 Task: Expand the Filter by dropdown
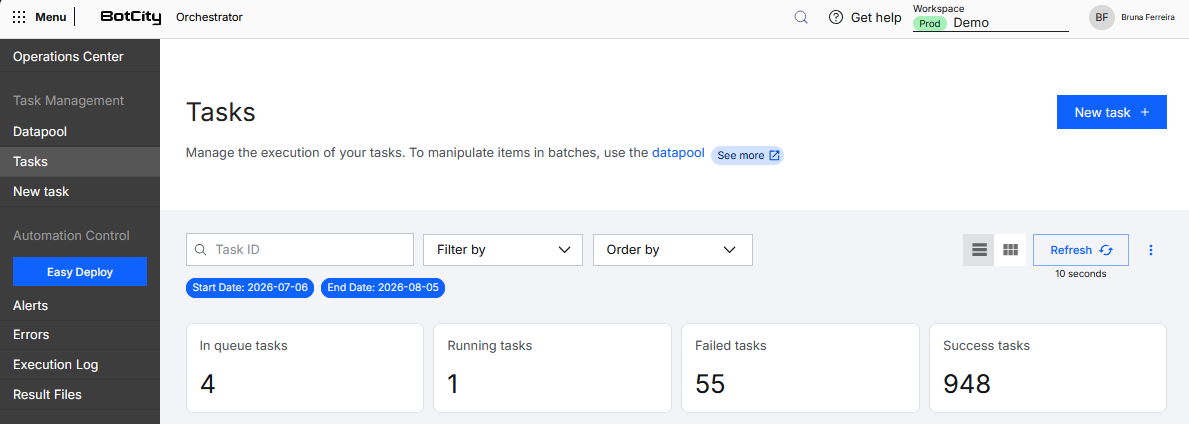503,250
